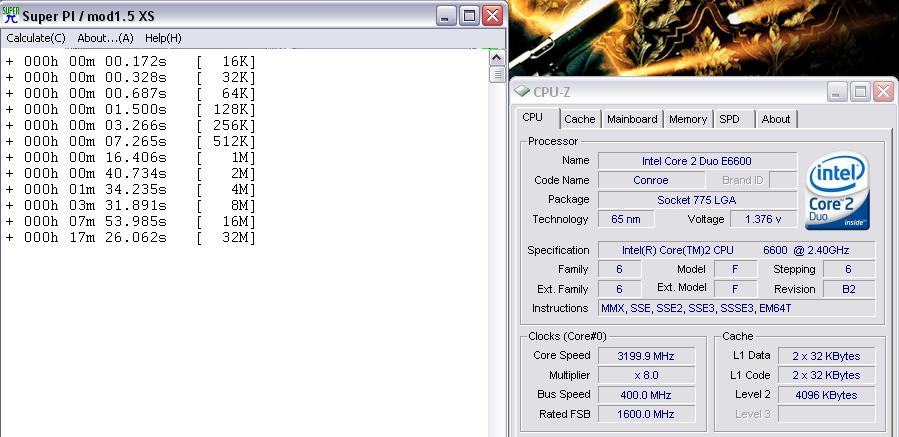This screenshot has height=437, width=899.
Task: Click the 16K result line '00m 00.172s'
Action: (131, 61)
